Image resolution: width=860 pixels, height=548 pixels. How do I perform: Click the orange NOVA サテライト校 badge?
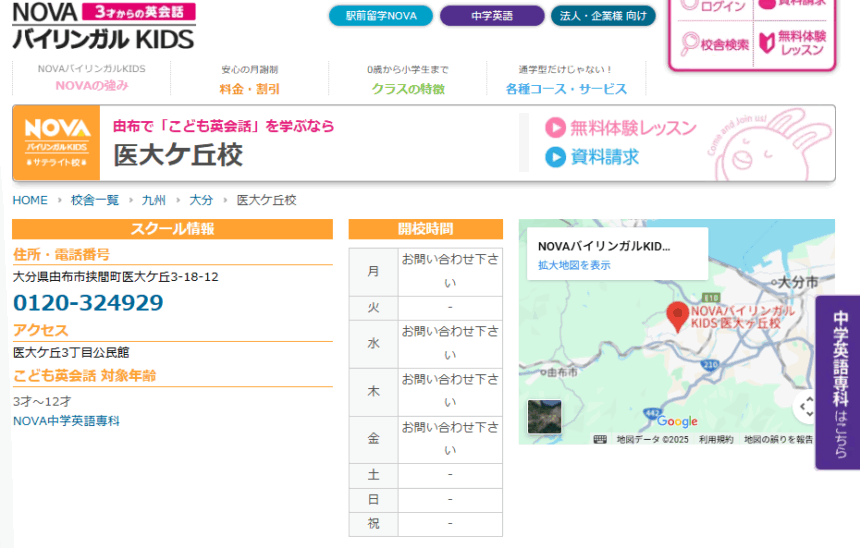point(57,143)
